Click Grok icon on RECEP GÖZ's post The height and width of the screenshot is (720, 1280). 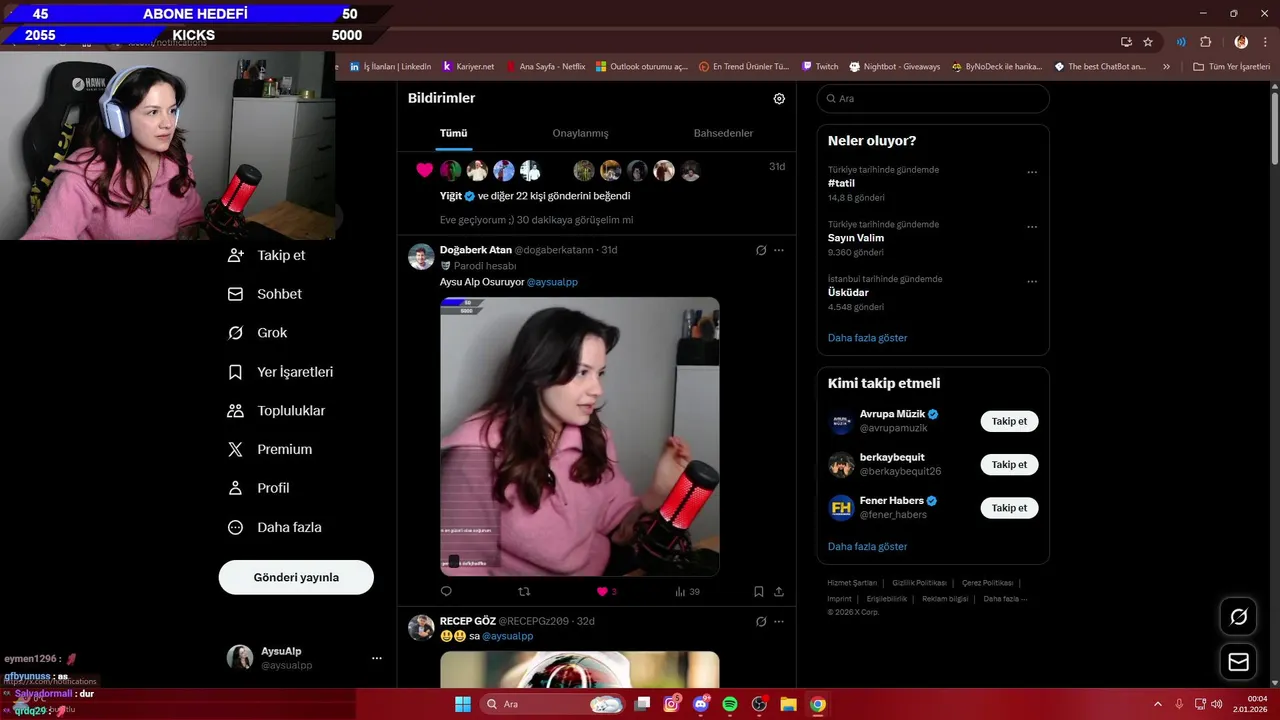[761, 621]
